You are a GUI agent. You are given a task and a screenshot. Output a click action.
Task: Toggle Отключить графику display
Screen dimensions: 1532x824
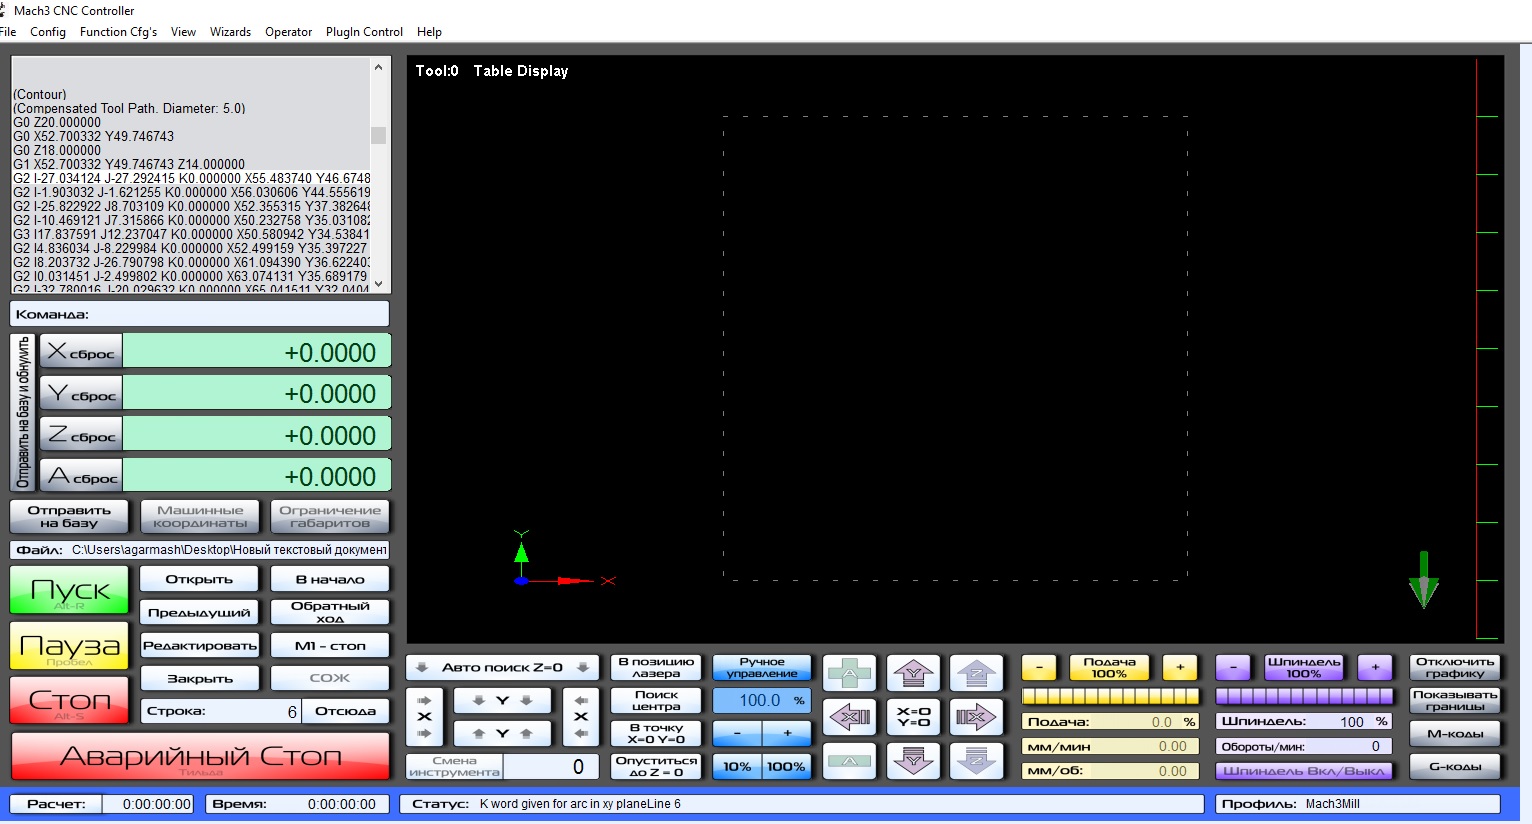[1455, 667]
